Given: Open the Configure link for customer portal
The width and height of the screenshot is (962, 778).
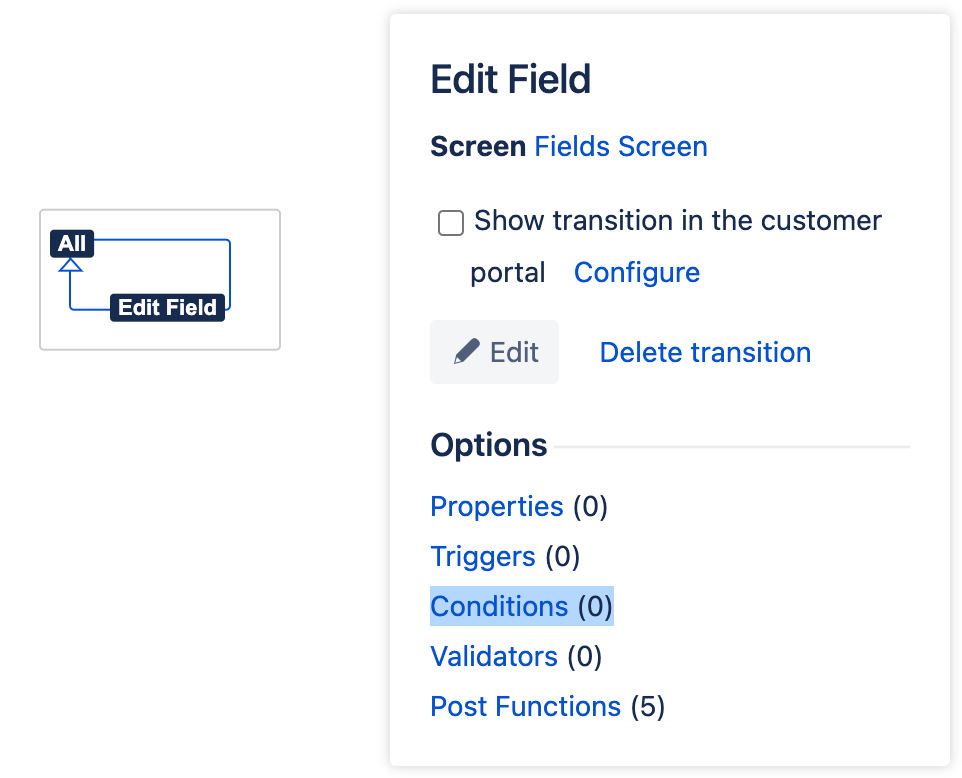Looking at the screenshot, I should [x=636, y=272].
